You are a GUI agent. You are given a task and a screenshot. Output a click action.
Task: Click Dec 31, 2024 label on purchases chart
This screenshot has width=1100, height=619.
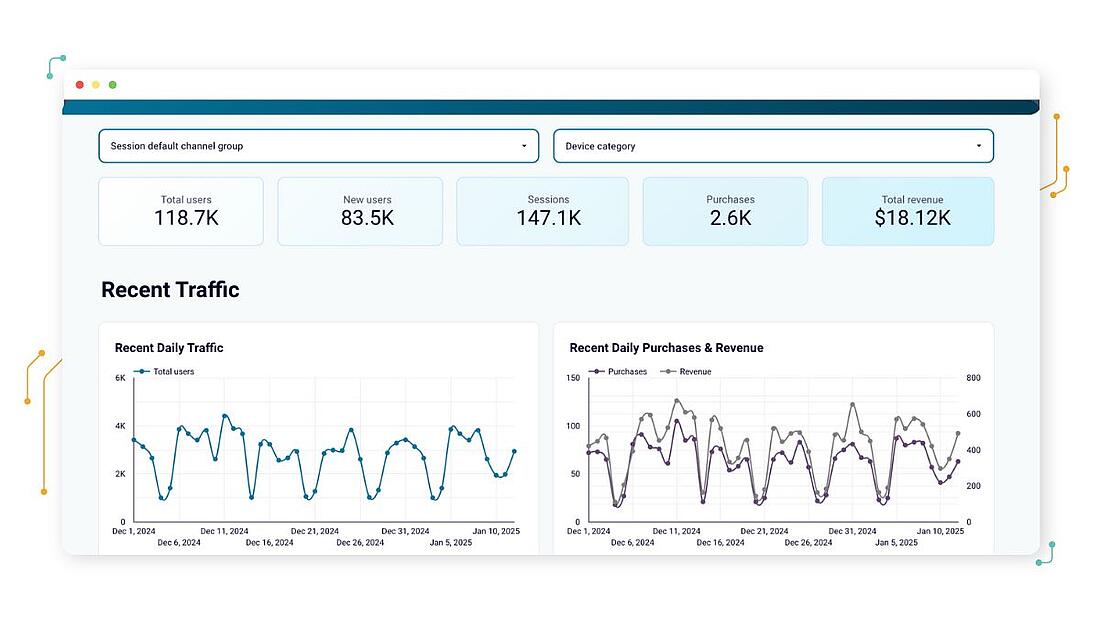(852, 531)
